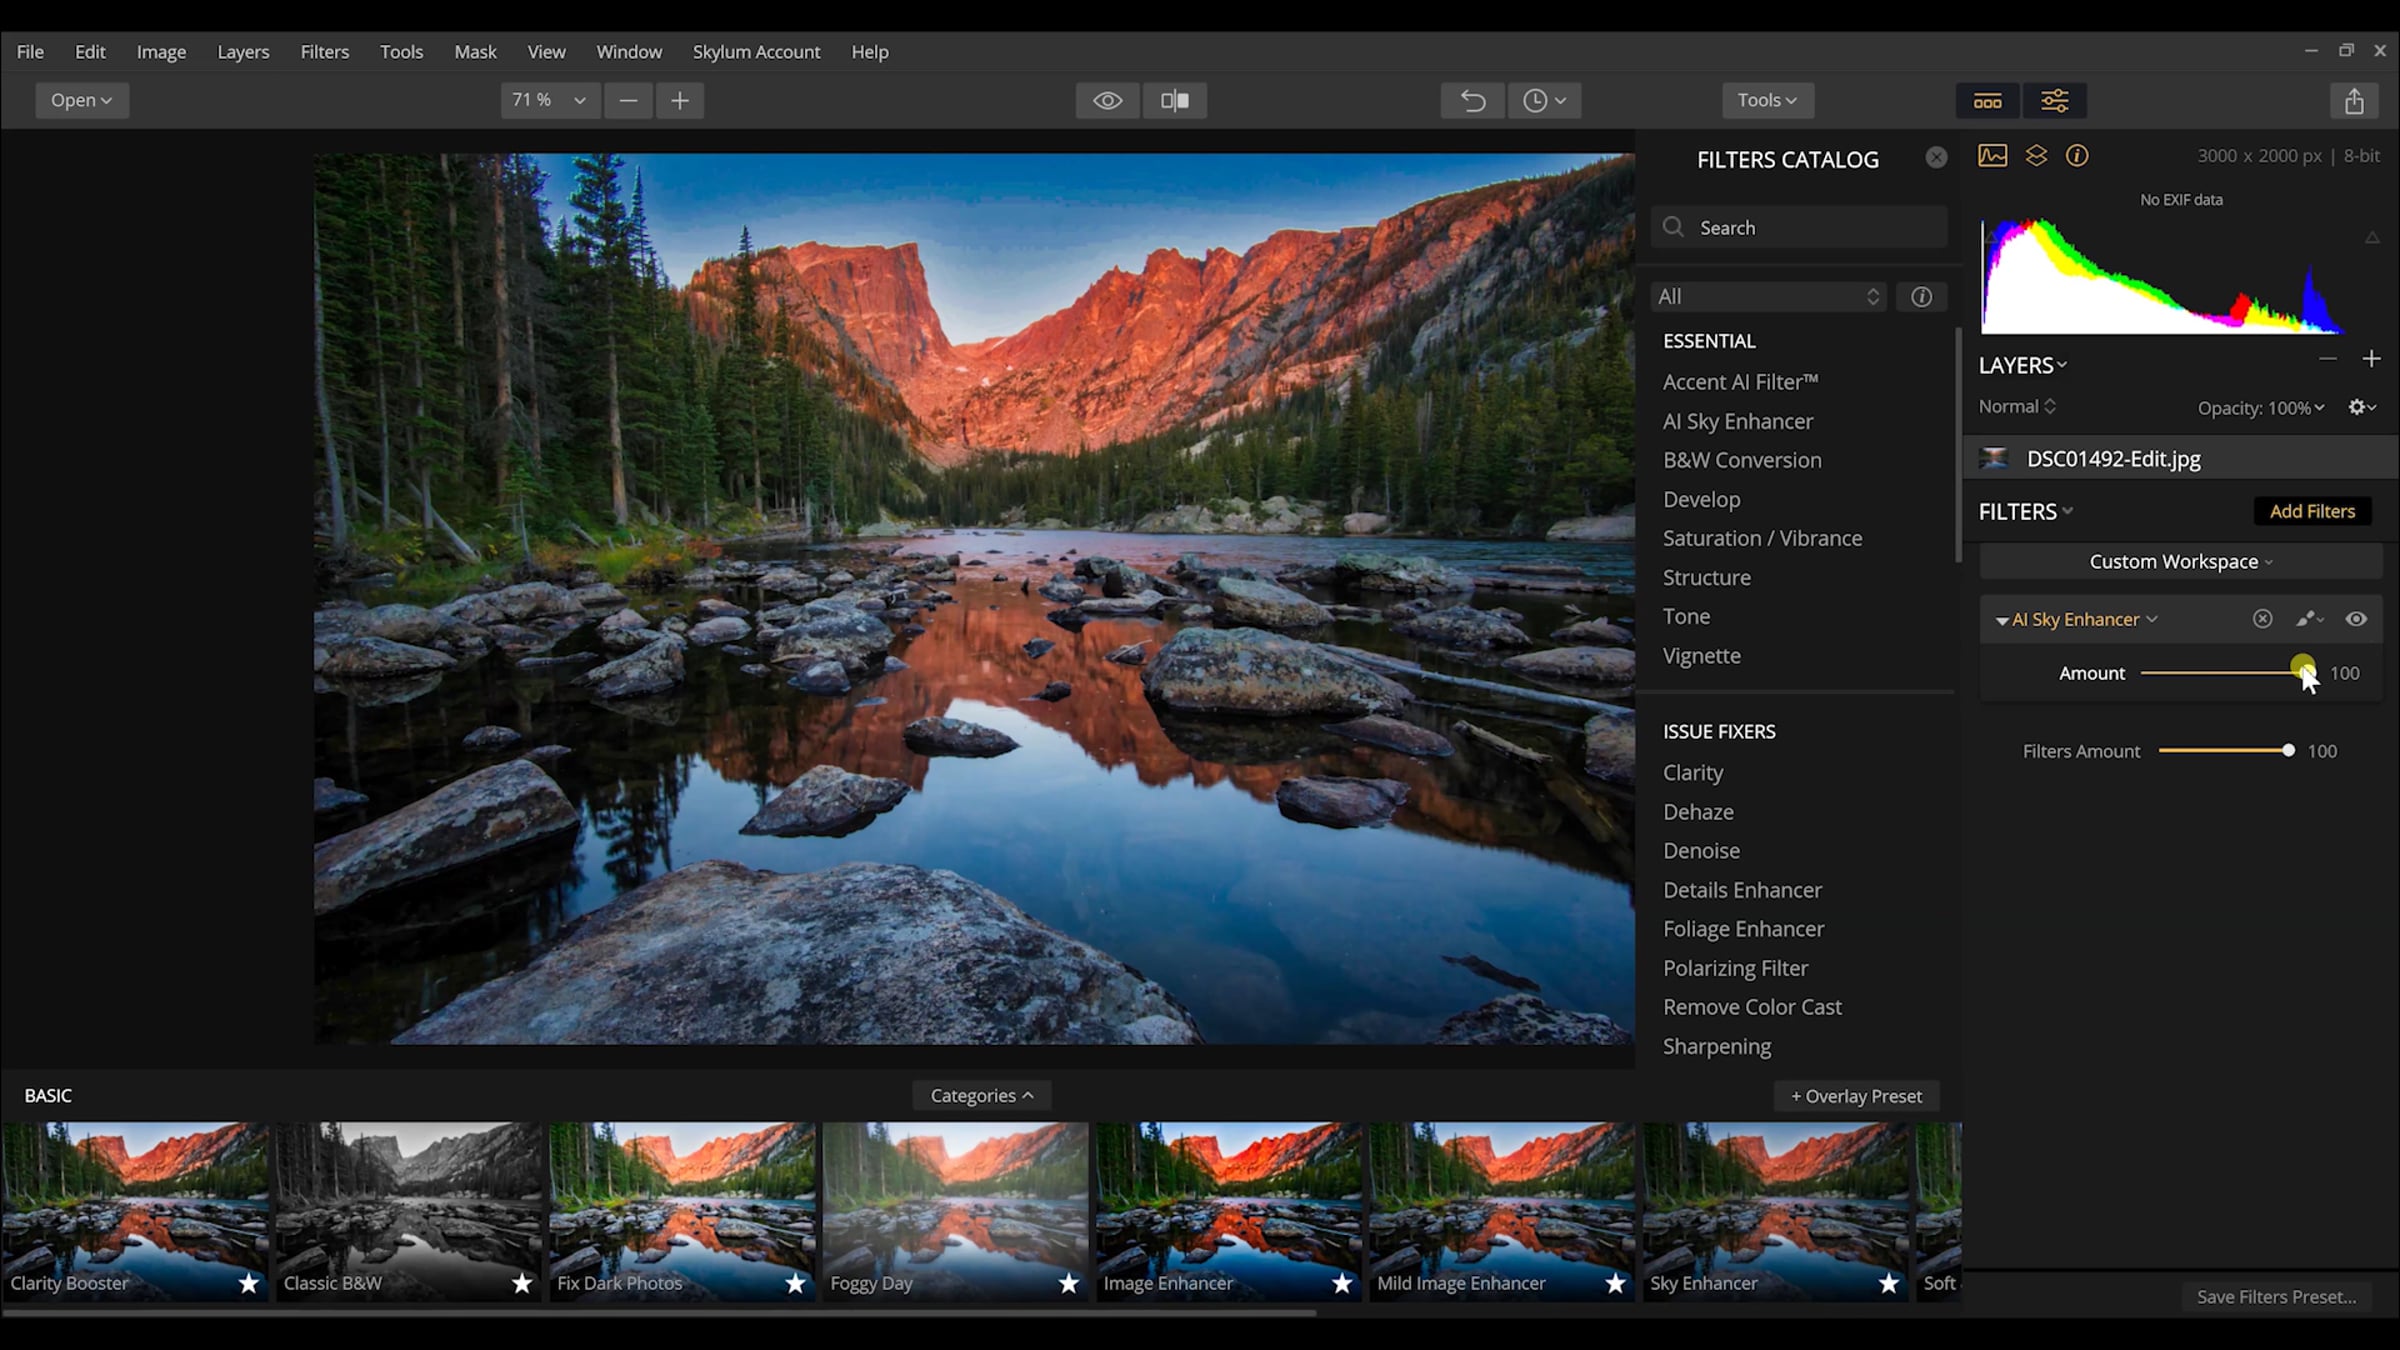Image resolution: width=2400 pixels, height=1350 pixels.
Task: Open the zoom percentage dropdown
Action: point(549,100)
